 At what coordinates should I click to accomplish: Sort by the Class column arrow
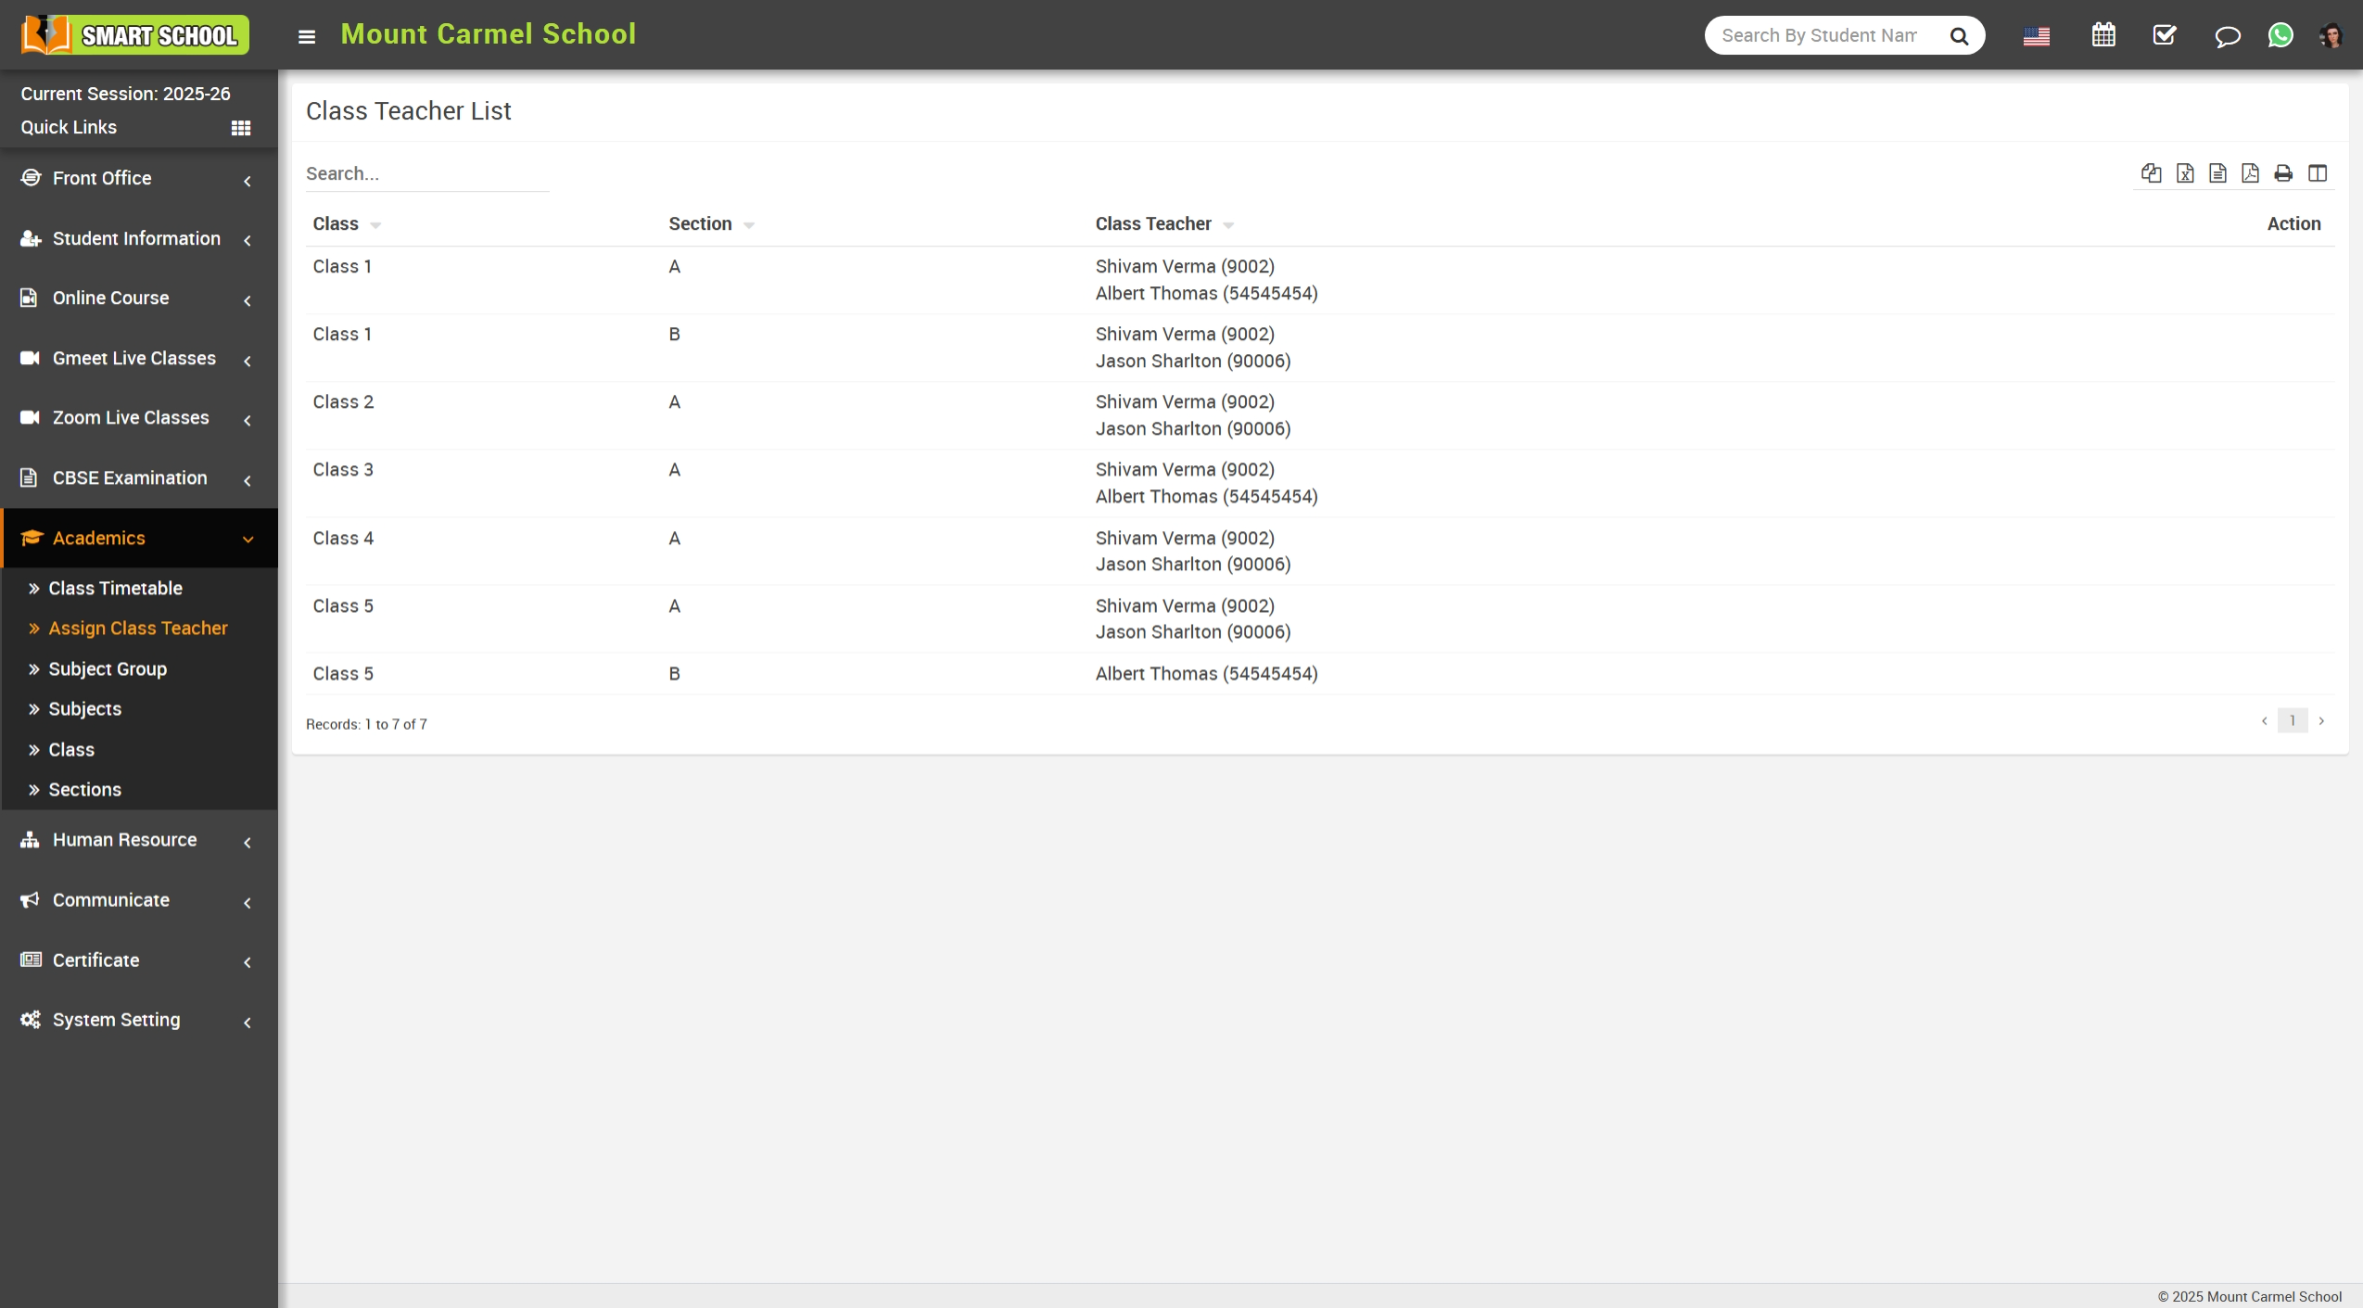pyautogui.click(x=376, y=226)
